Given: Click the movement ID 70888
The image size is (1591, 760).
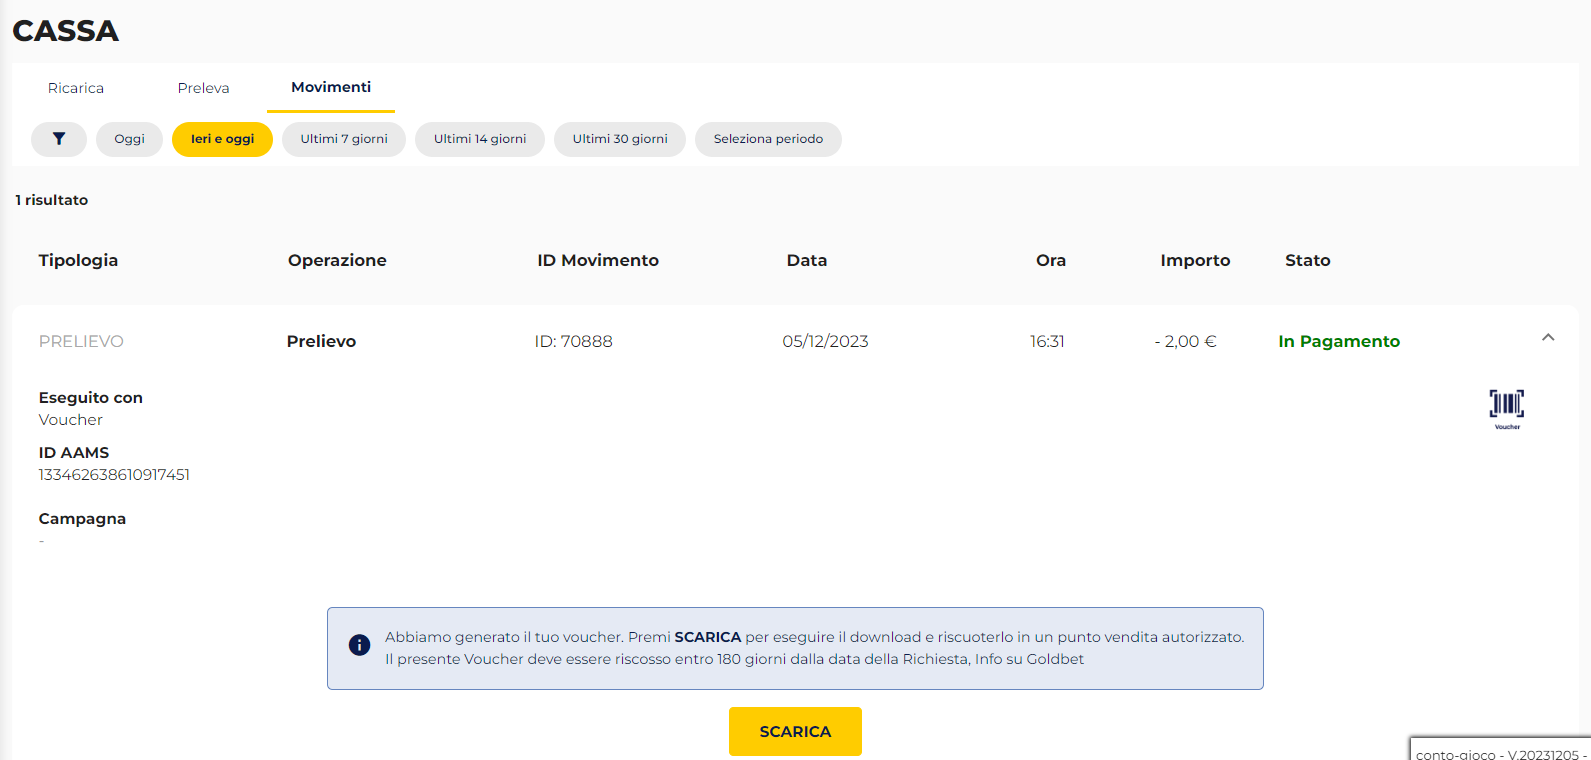Looking at the screenshot, I should (x=573, y=341).
